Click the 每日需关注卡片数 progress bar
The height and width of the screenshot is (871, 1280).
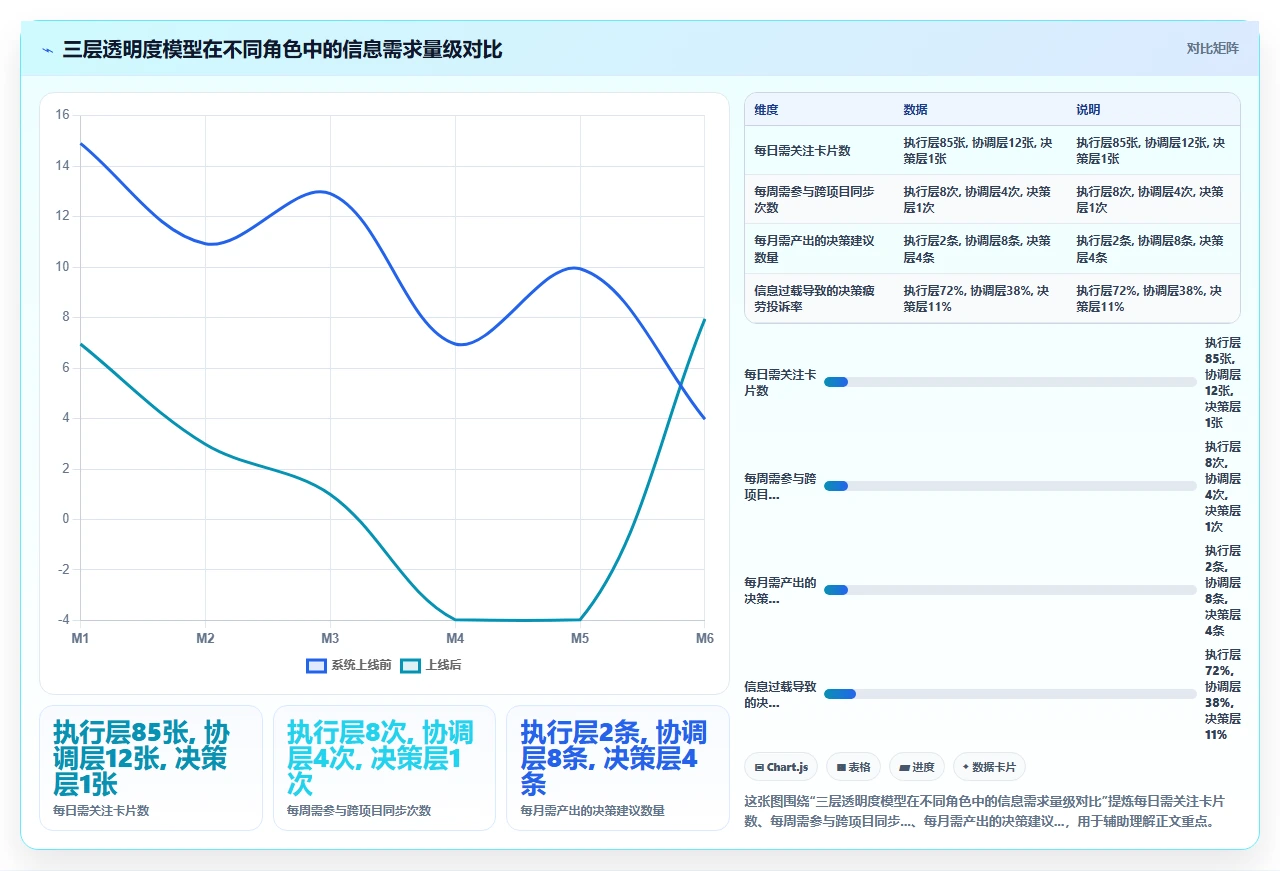(1010, 382)
